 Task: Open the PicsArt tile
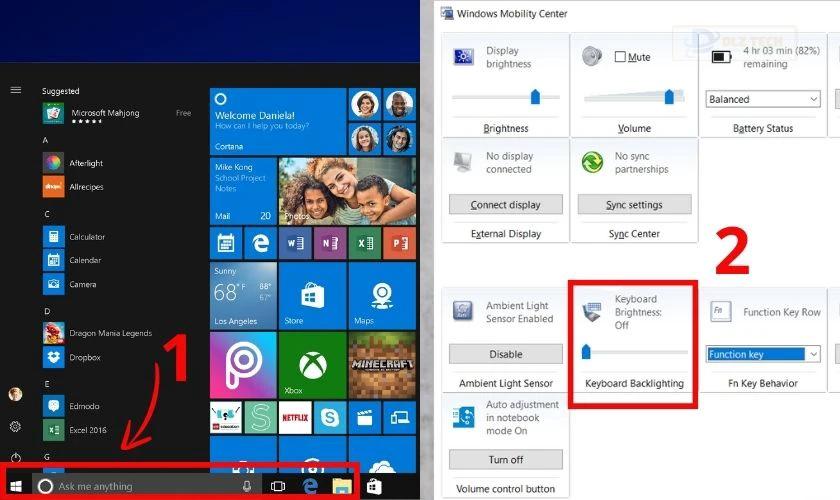tap(243, 365)
